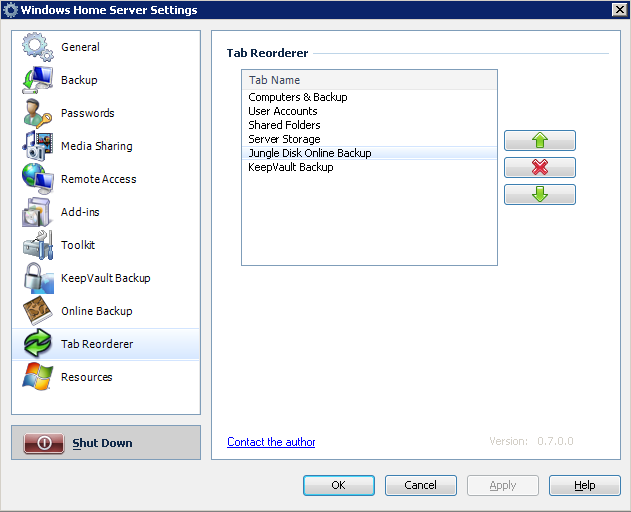Click the Media Sharing icon
The width and height of the screenshot is (631, 512).
coord(37,146)
